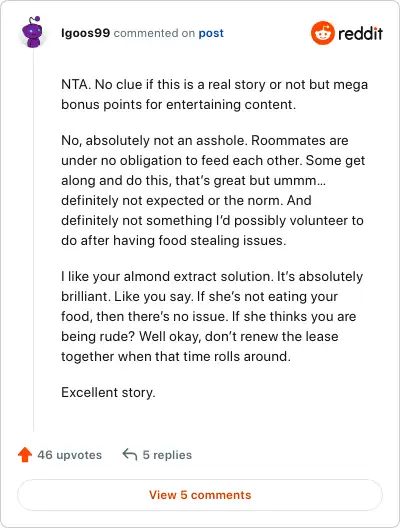Open the lgoos99 username profile
400x528 pixels.
(86, 33)
